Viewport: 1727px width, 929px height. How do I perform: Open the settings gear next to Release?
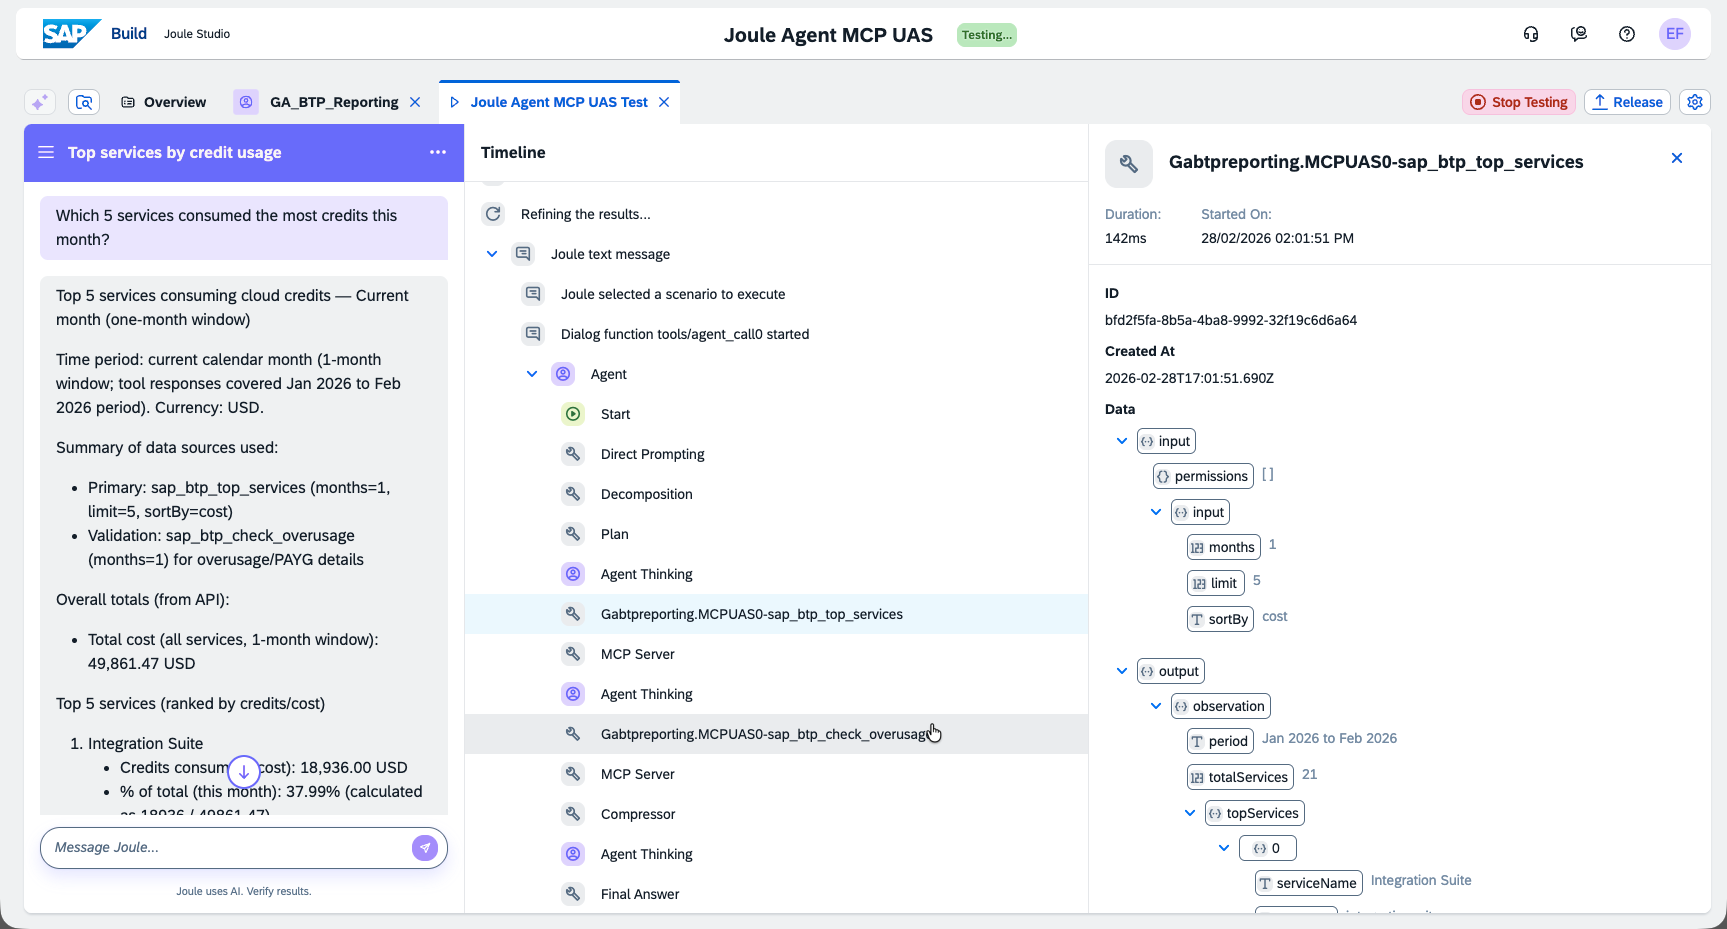(x=1695, y=102)
